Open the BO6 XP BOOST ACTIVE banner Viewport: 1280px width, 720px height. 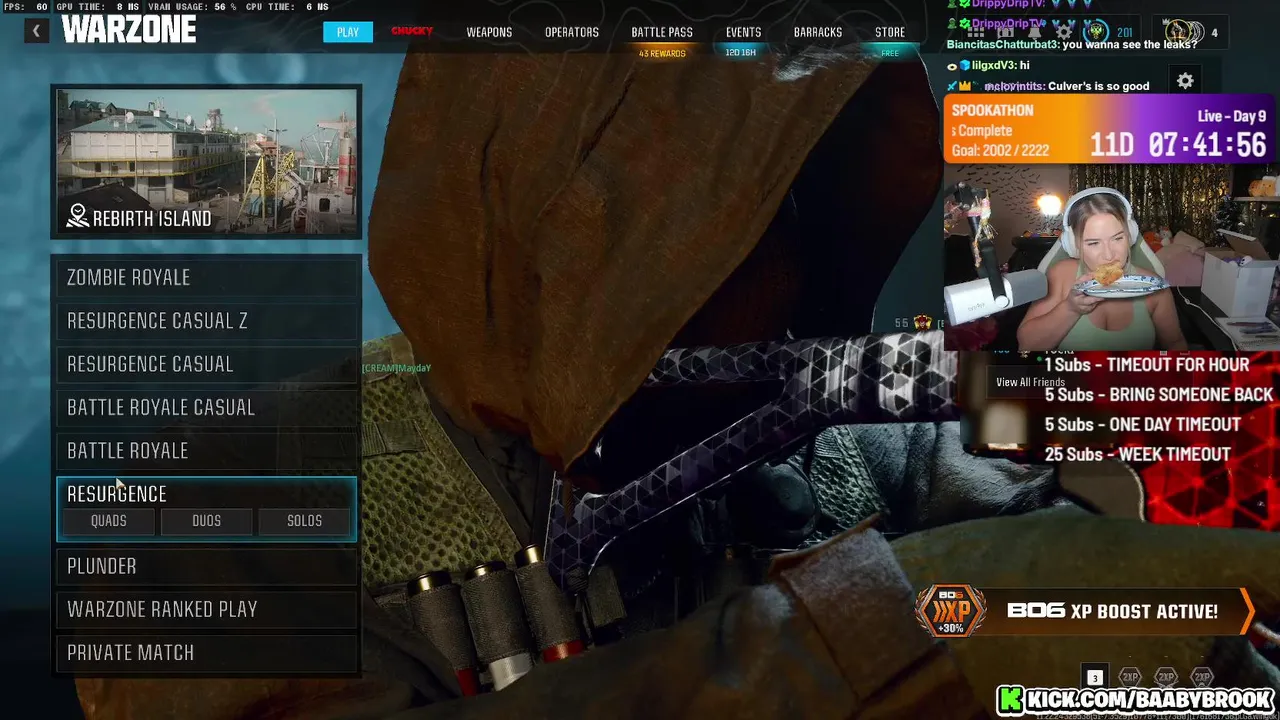[1085, 611]
